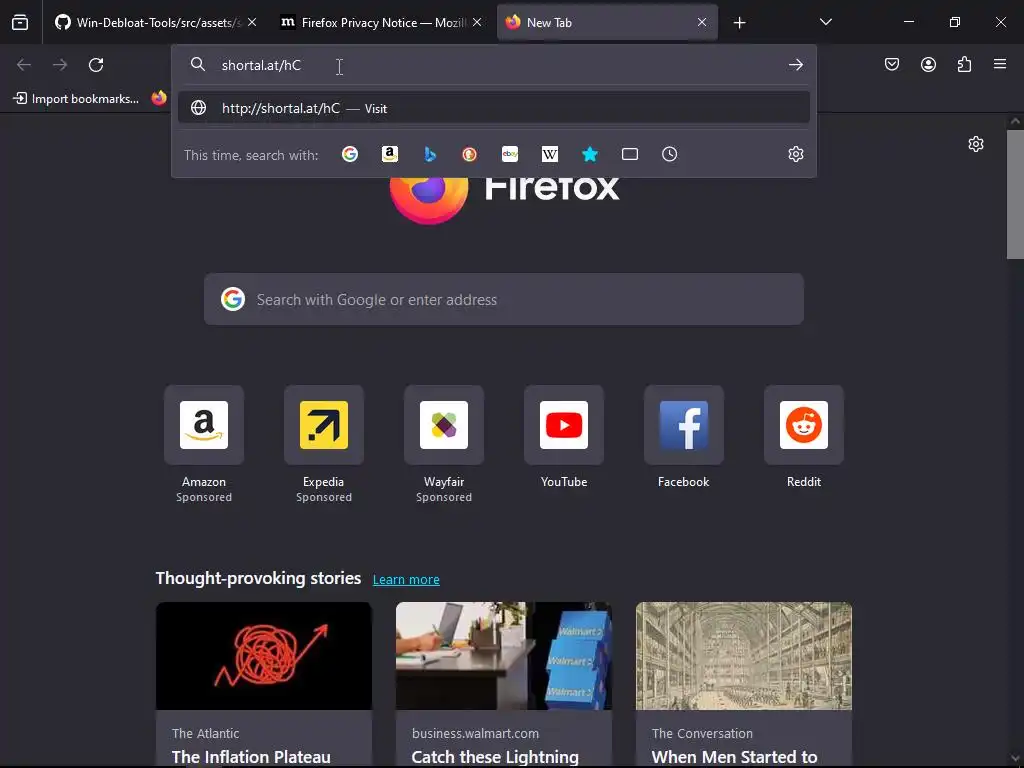Visit http://shortal.at/hC suggestion

(494, 108)
